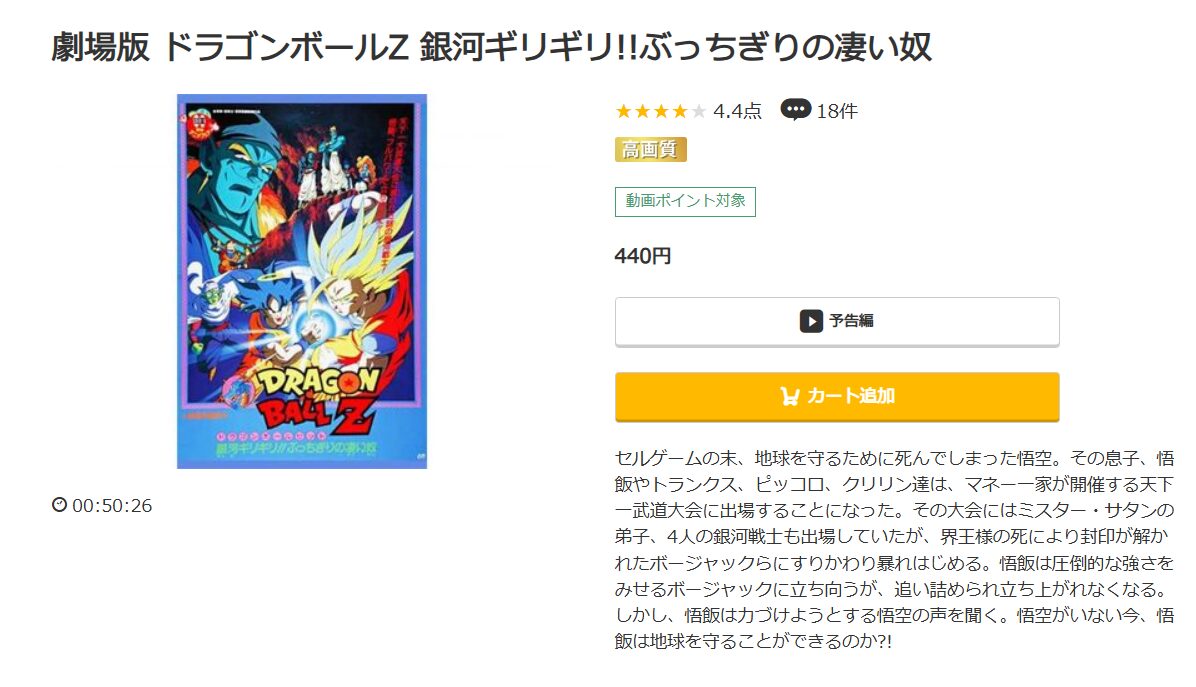Image resolution: width=1196 pixels, height=687 pixels.
Task: Click the 00:50:26 runtime label
Action: 112,506
